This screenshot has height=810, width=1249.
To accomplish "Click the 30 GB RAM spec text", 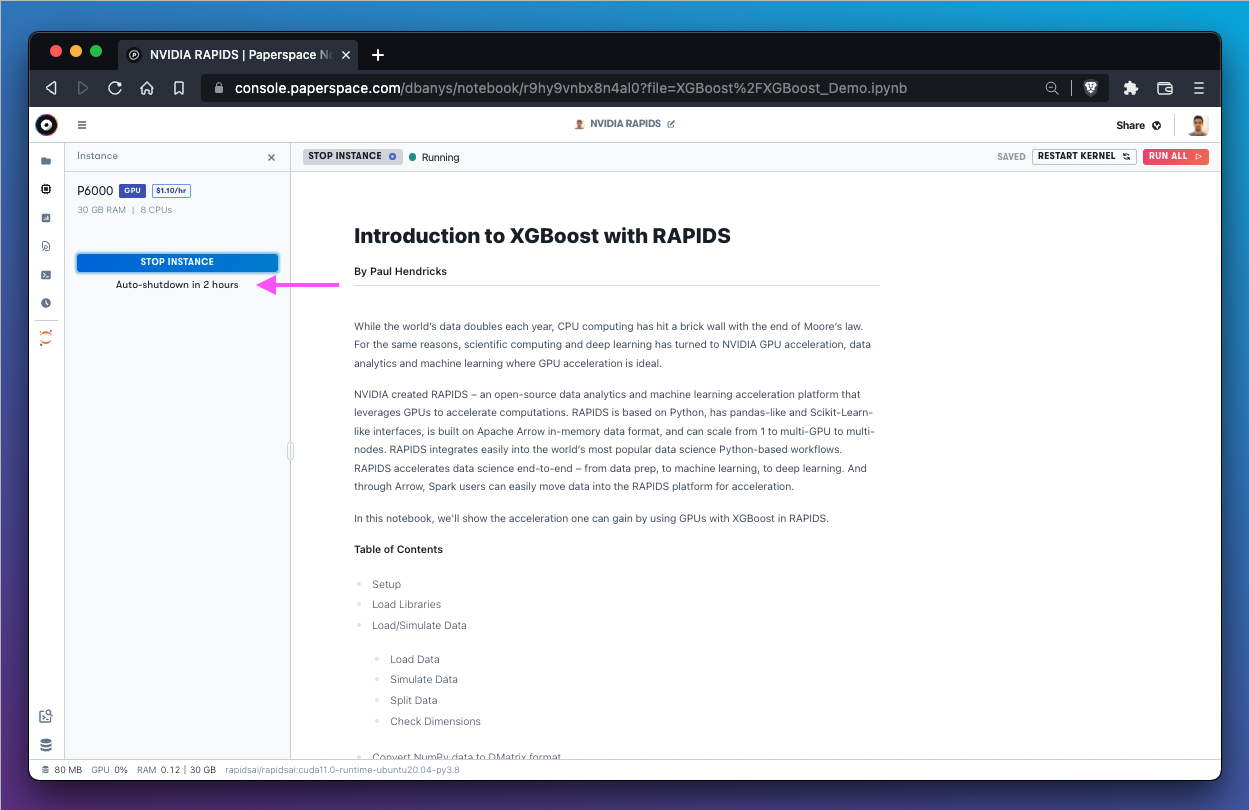I will point(102,210).
